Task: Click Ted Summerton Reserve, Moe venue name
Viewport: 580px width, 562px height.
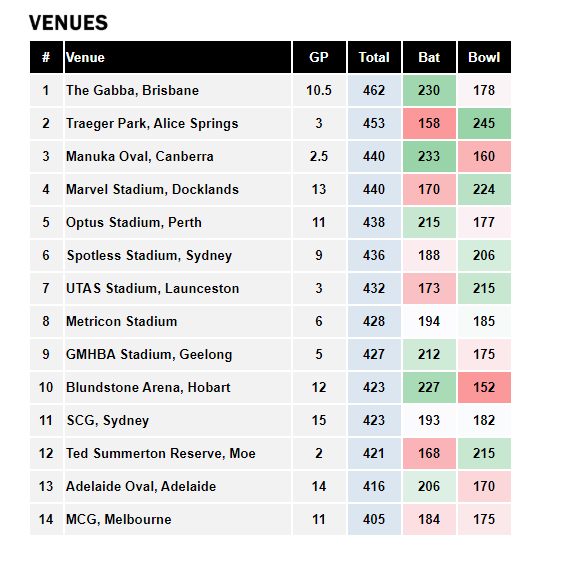Action: tap(161, 453)
